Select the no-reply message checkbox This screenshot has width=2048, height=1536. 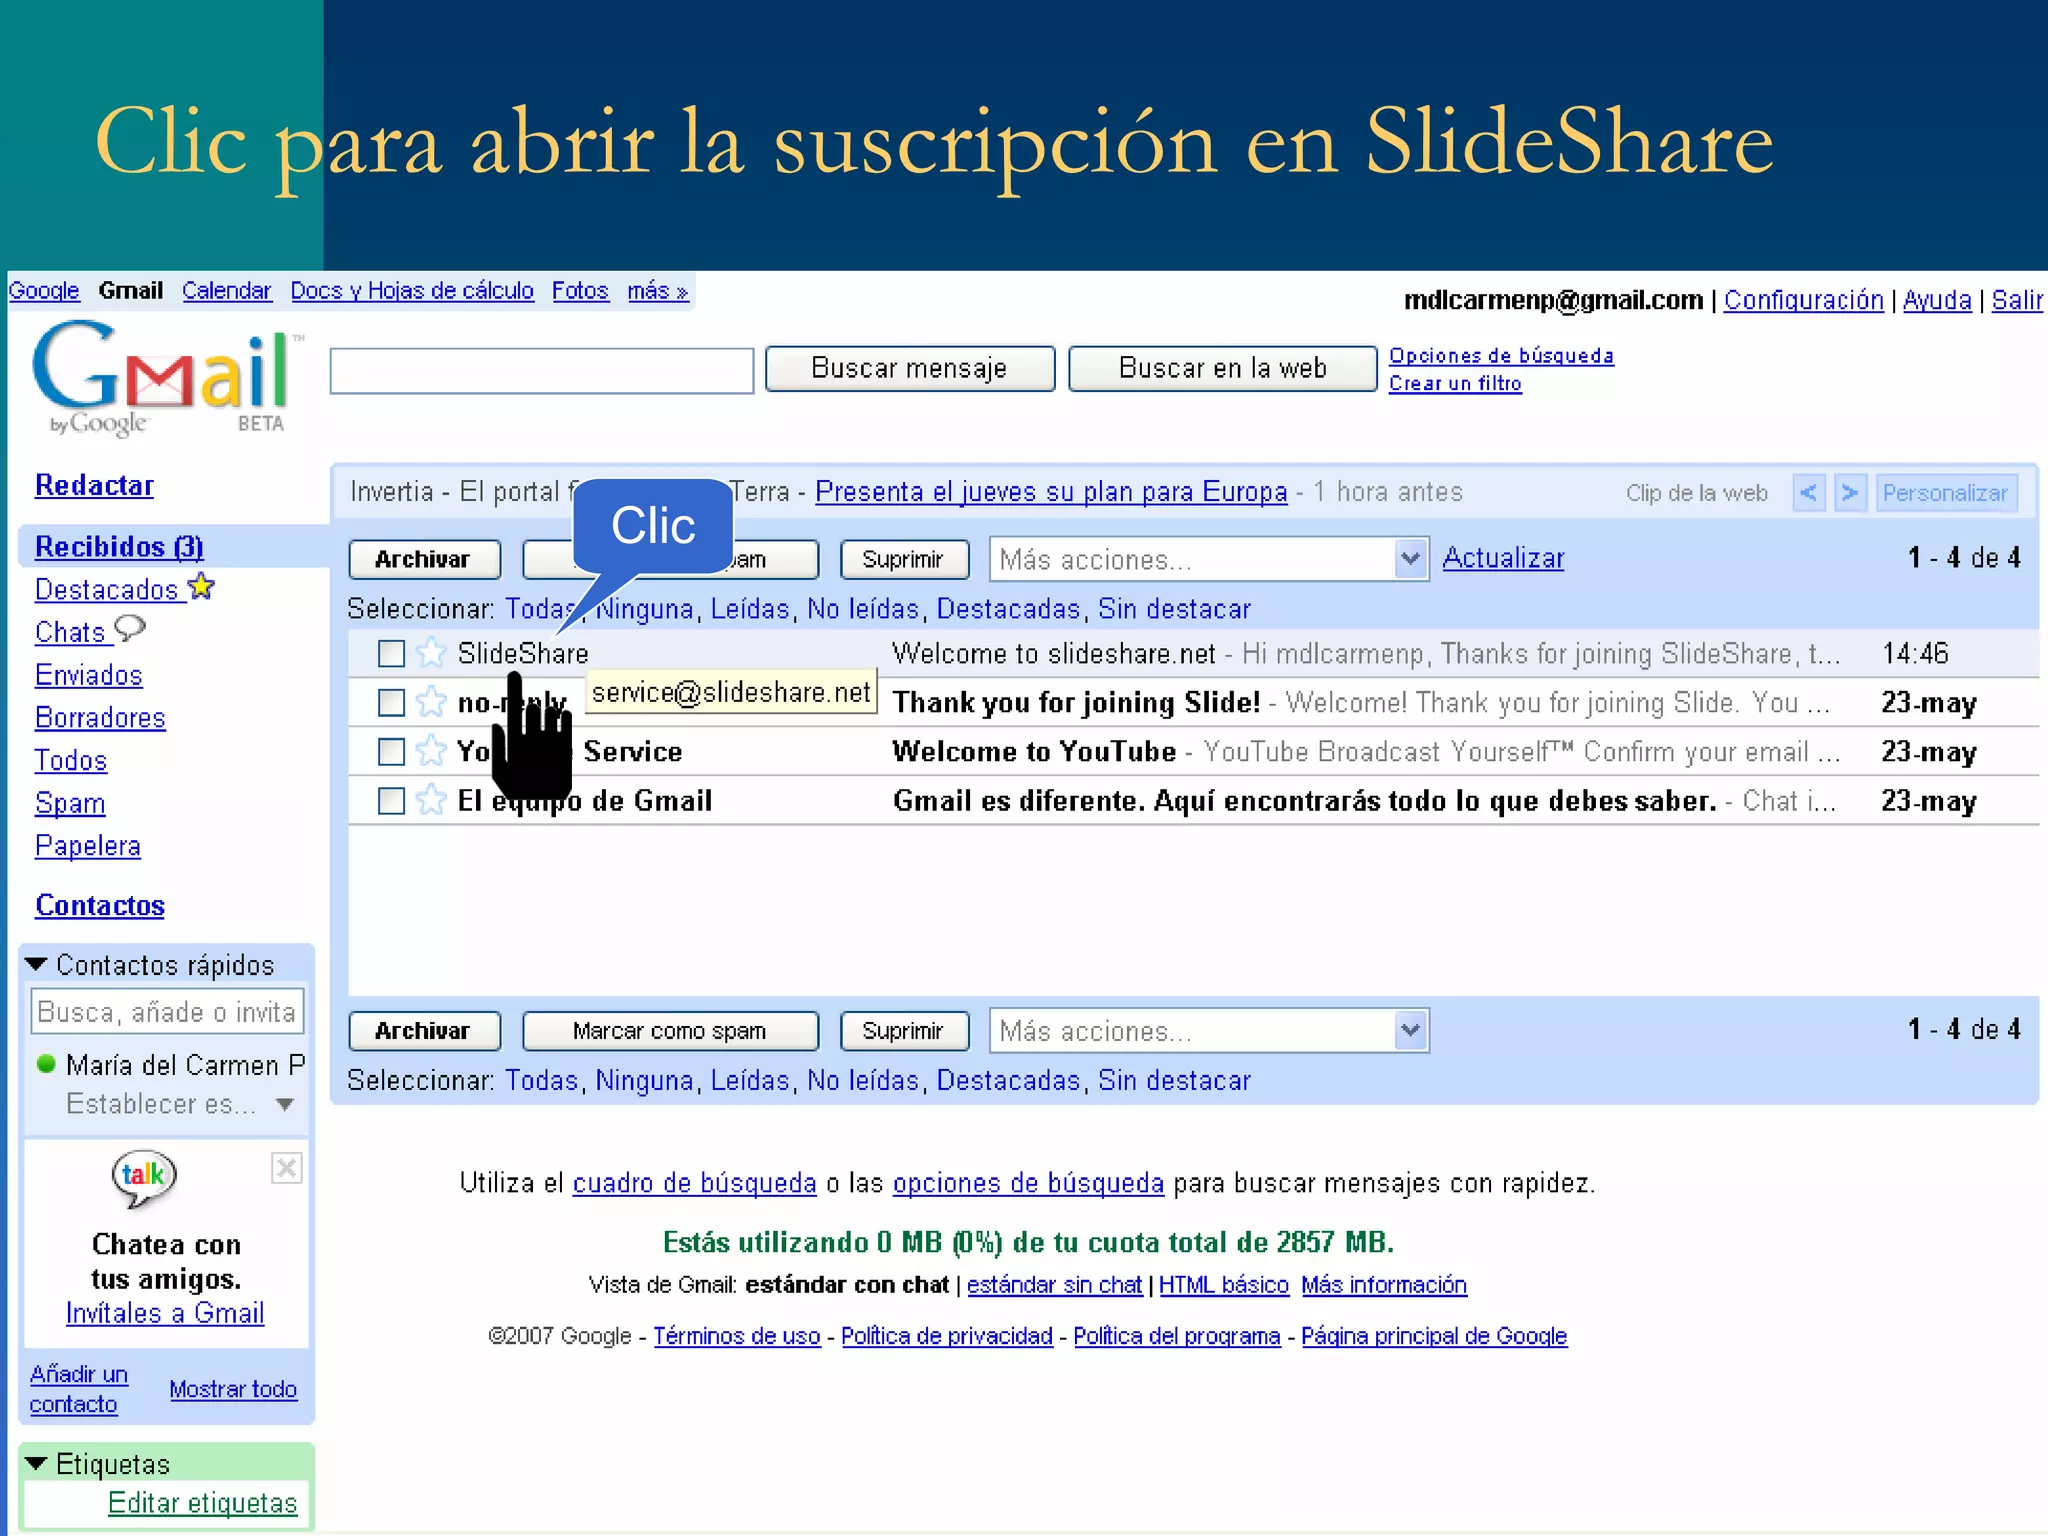coord(391,703)
